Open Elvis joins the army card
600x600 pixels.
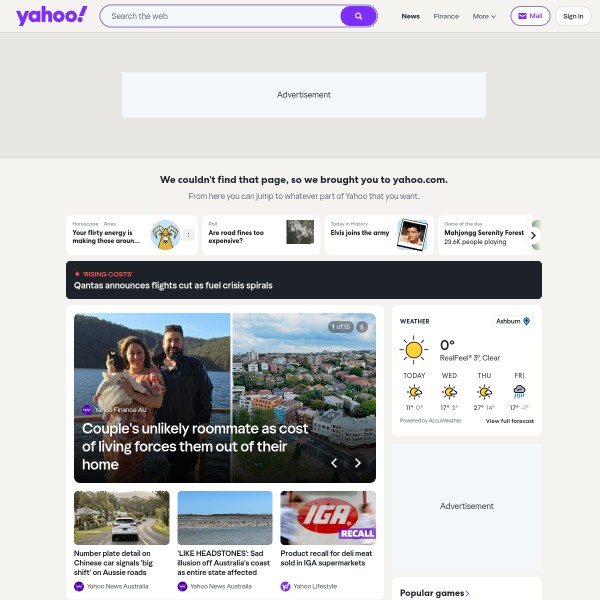click(379, 235)
